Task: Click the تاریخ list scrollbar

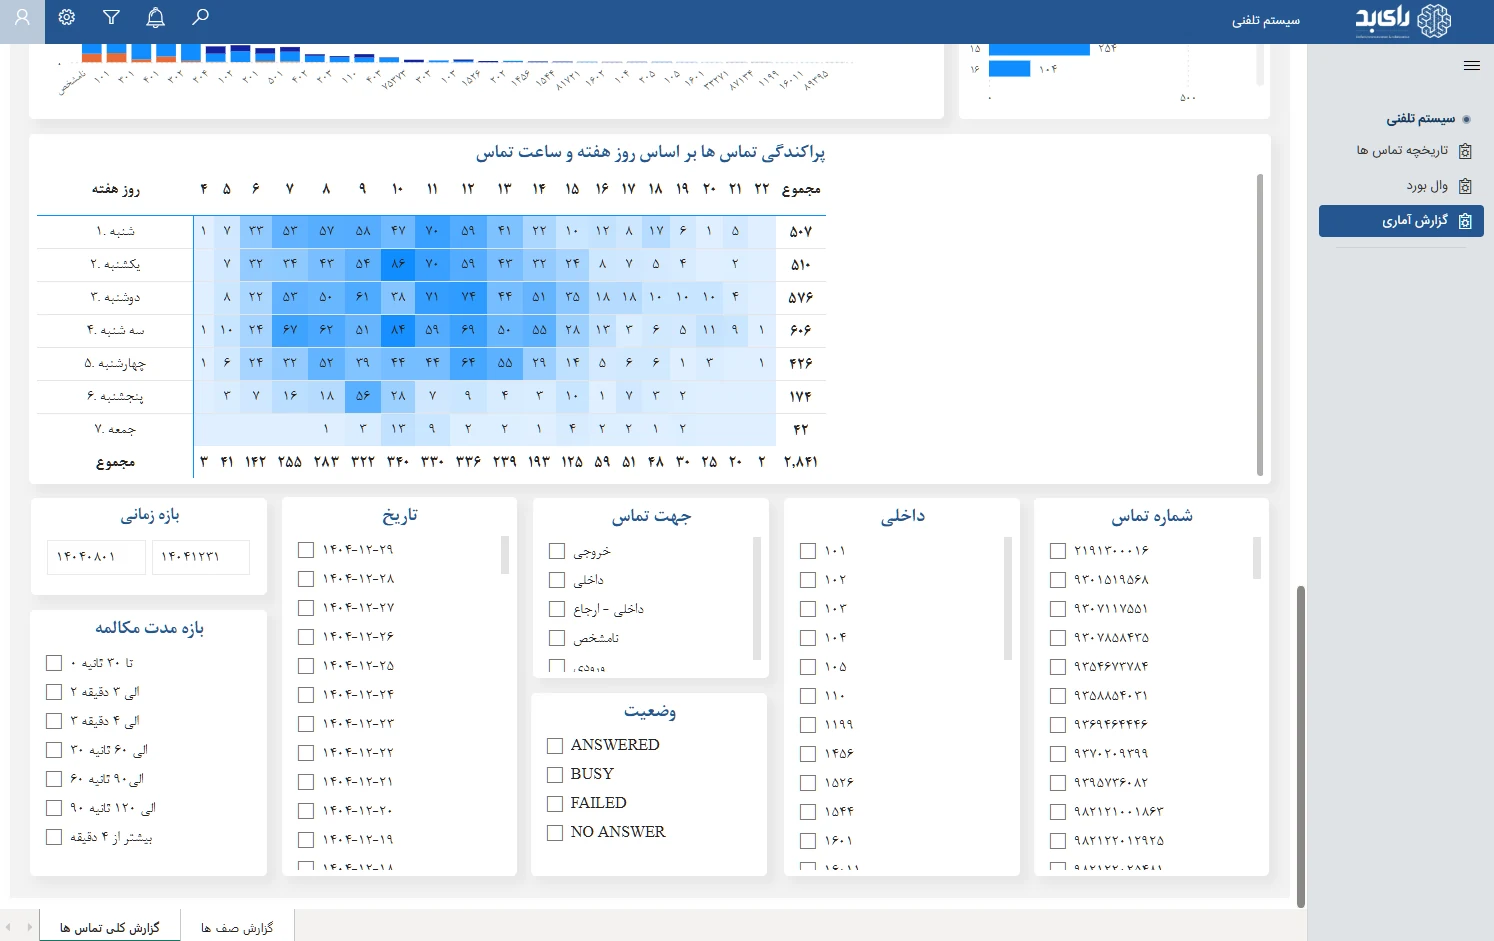Action: pyautogui.click(x=505, y=556)
